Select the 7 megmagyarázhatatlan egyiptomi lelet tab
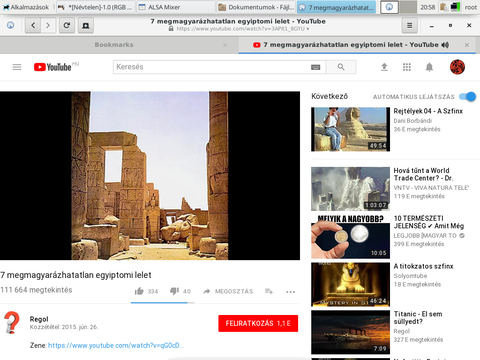The width and height of the screenshot is (480, 360). [x=356, y=45]
